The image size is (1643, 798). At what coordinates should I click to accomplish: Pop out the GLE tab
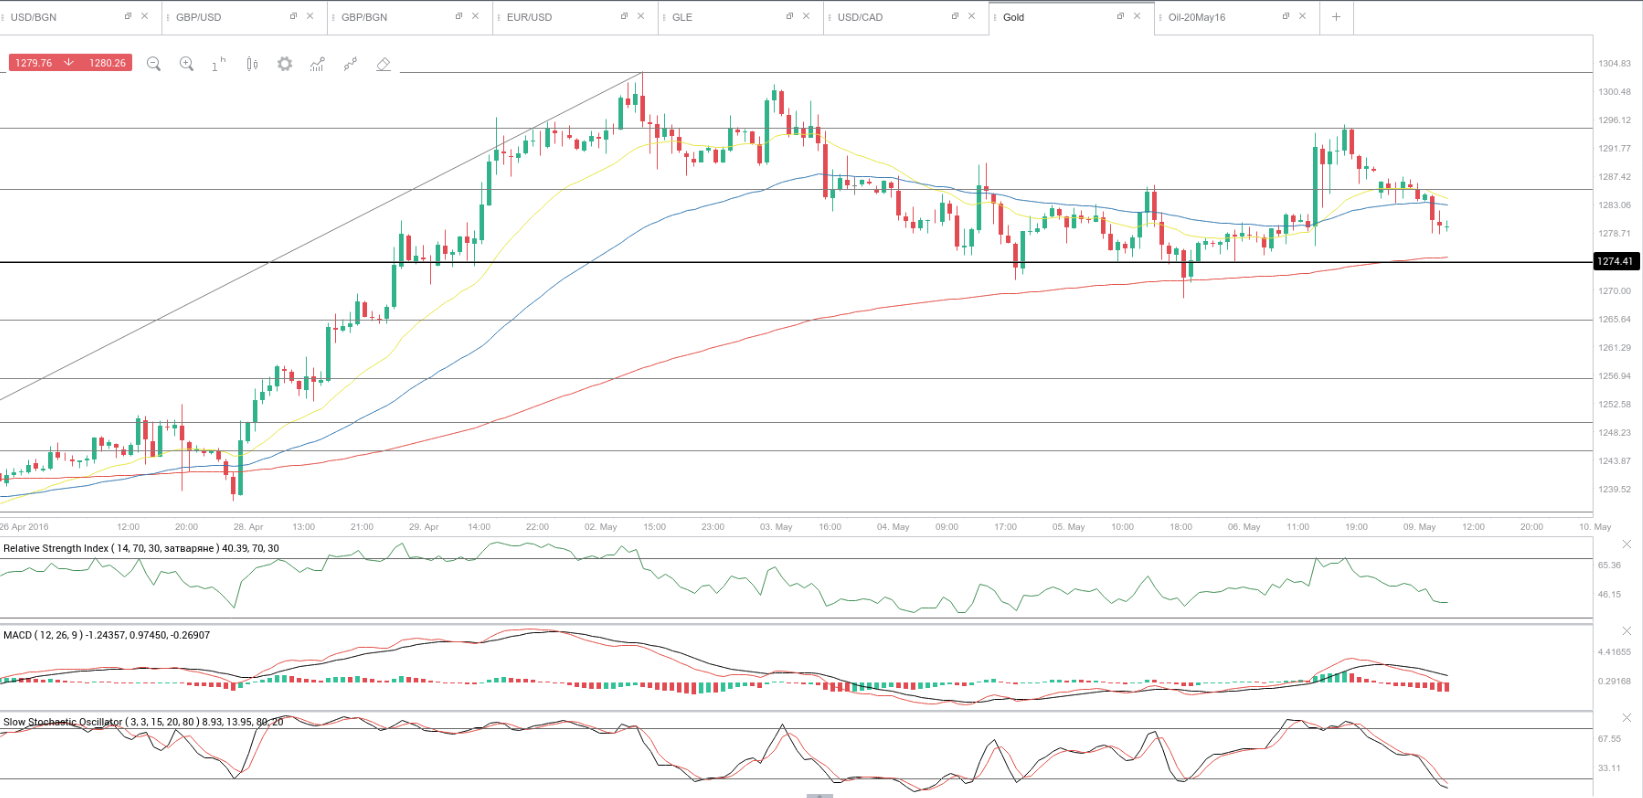789,17
